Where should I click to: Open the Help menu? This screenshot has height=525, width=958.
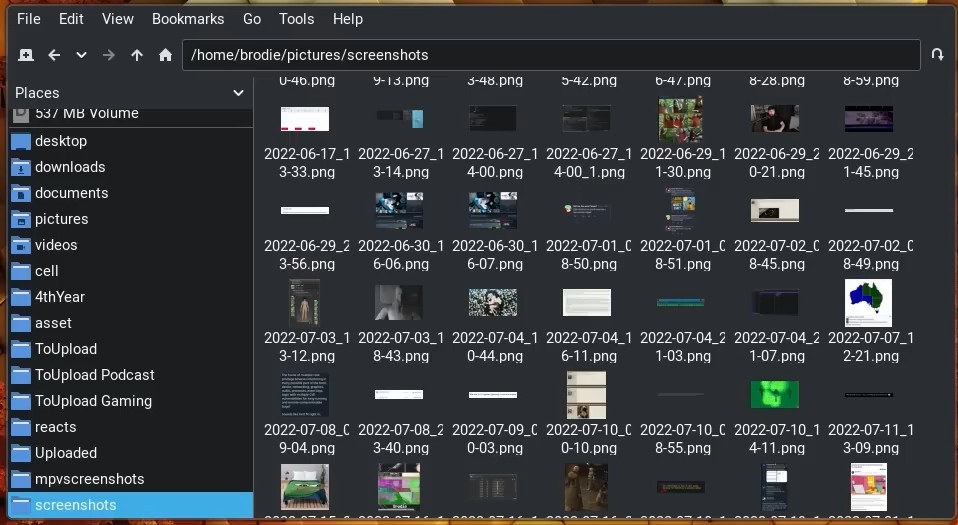coord(348,19)
